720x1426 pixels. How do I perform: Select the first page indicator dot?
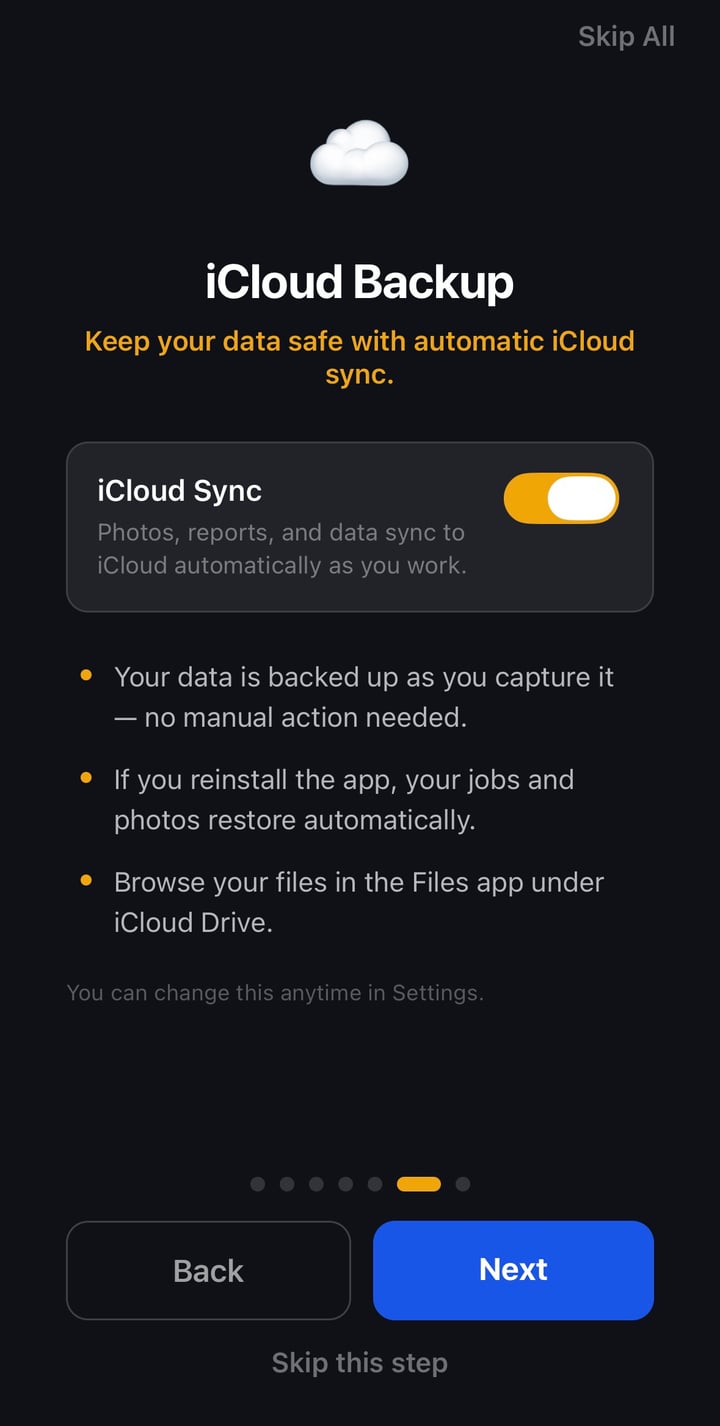[257, 1183]
